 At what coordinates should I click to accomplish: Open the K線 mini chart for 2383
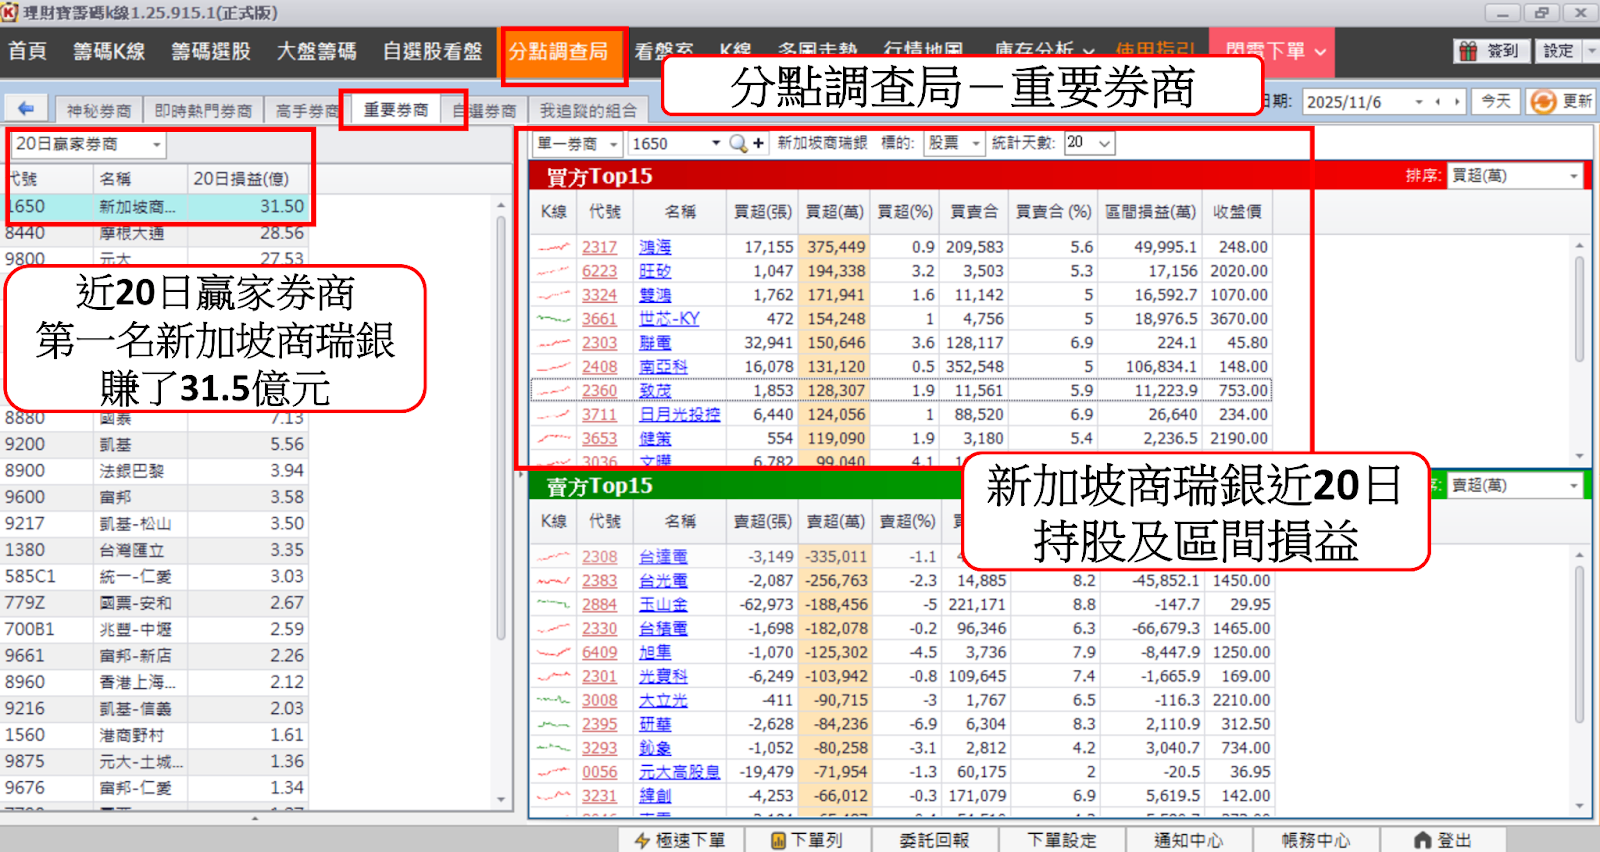pyautogui.click(x=553, y=581)
